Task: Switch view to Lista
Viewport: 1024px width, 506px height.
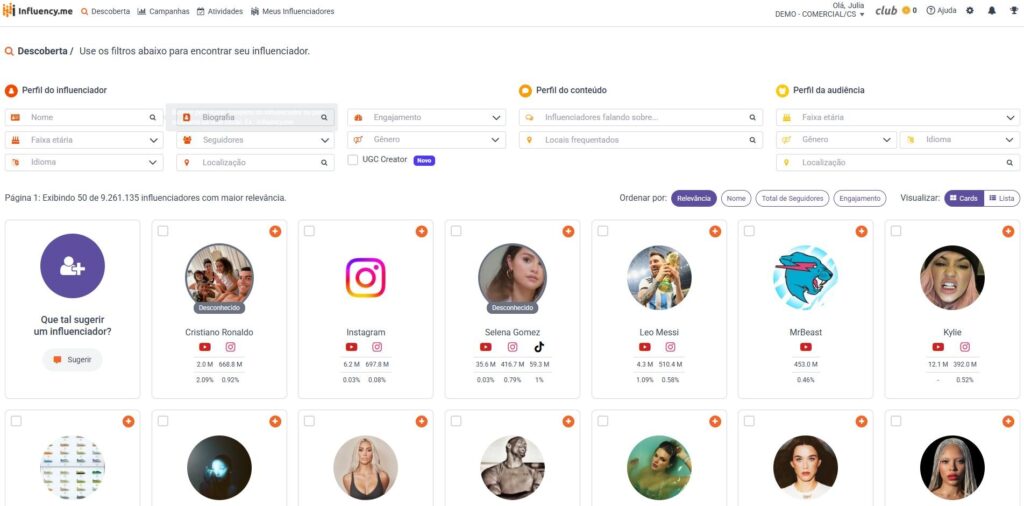Action: (x=1002, y=198)
